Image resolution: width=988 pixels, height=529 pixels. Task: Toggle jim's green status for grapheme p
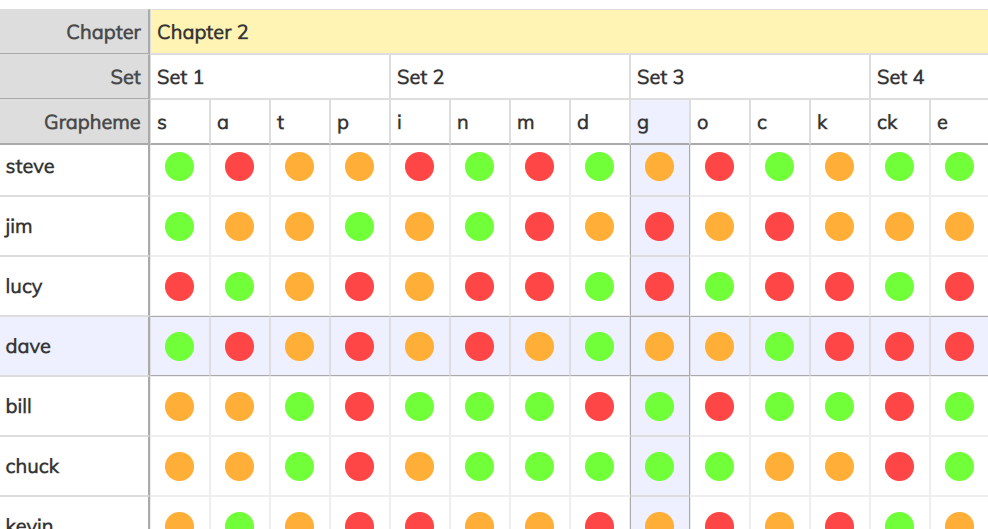tap(359, 227)
